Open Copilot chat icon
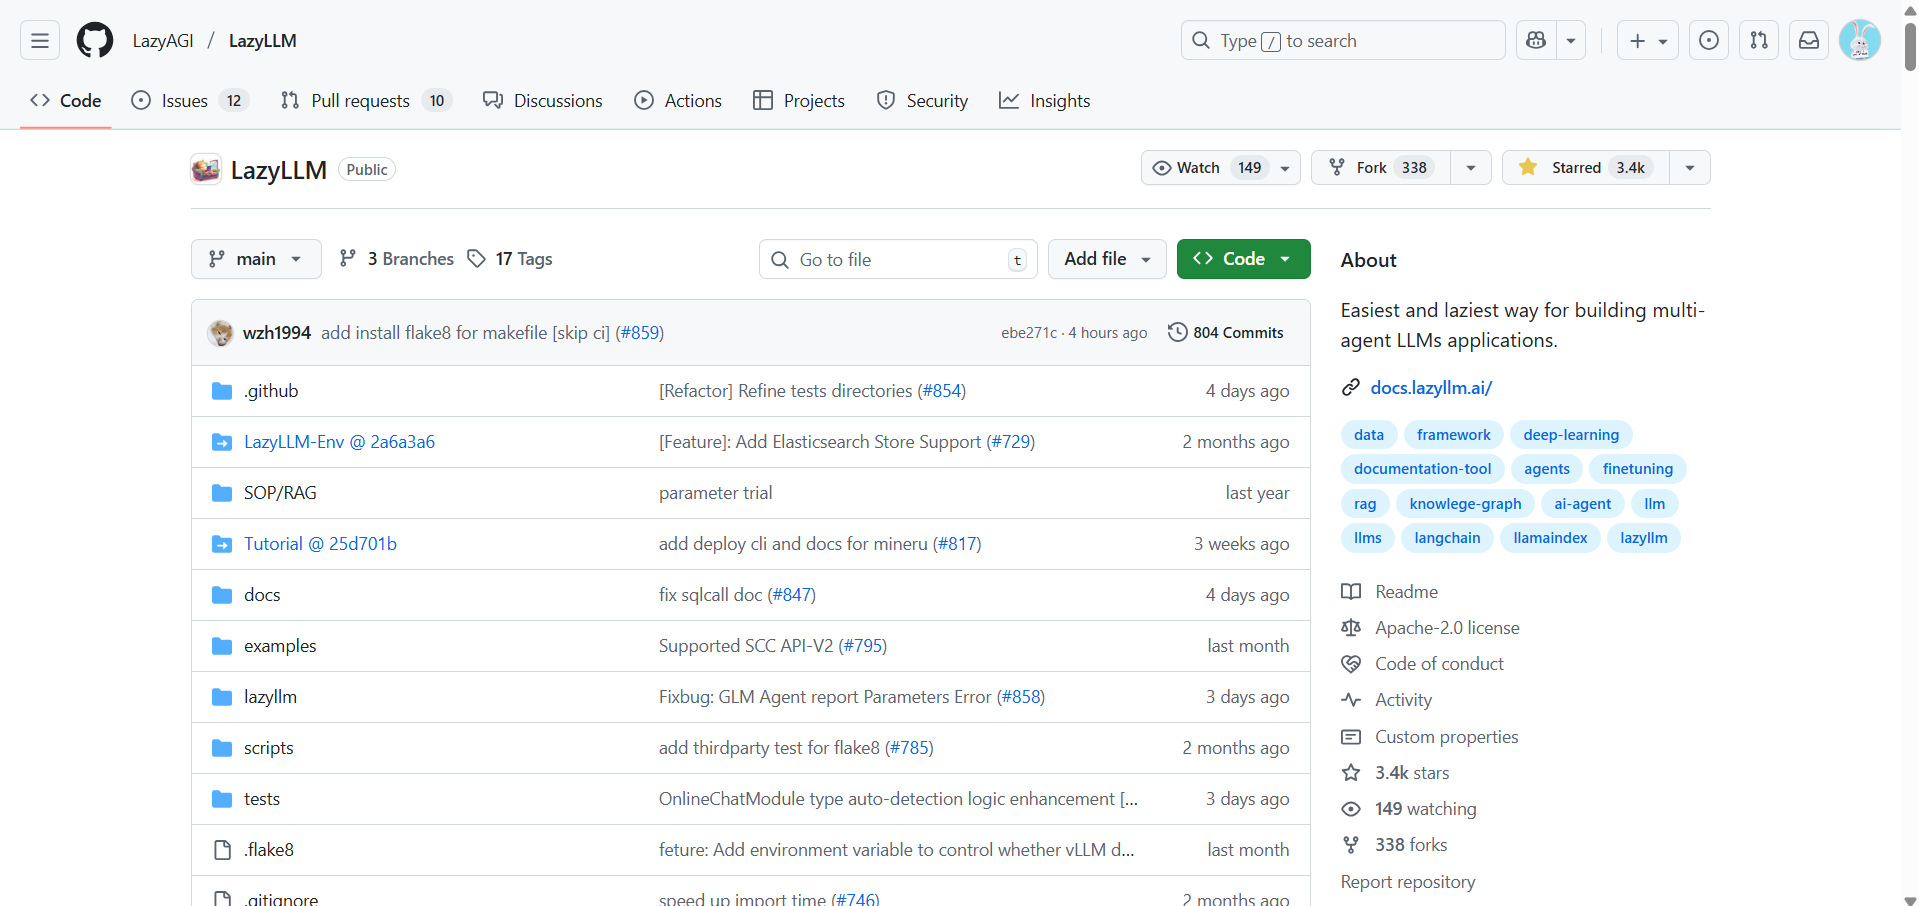This screenshot has height=906, width=1919. (x=1536, y=41)
